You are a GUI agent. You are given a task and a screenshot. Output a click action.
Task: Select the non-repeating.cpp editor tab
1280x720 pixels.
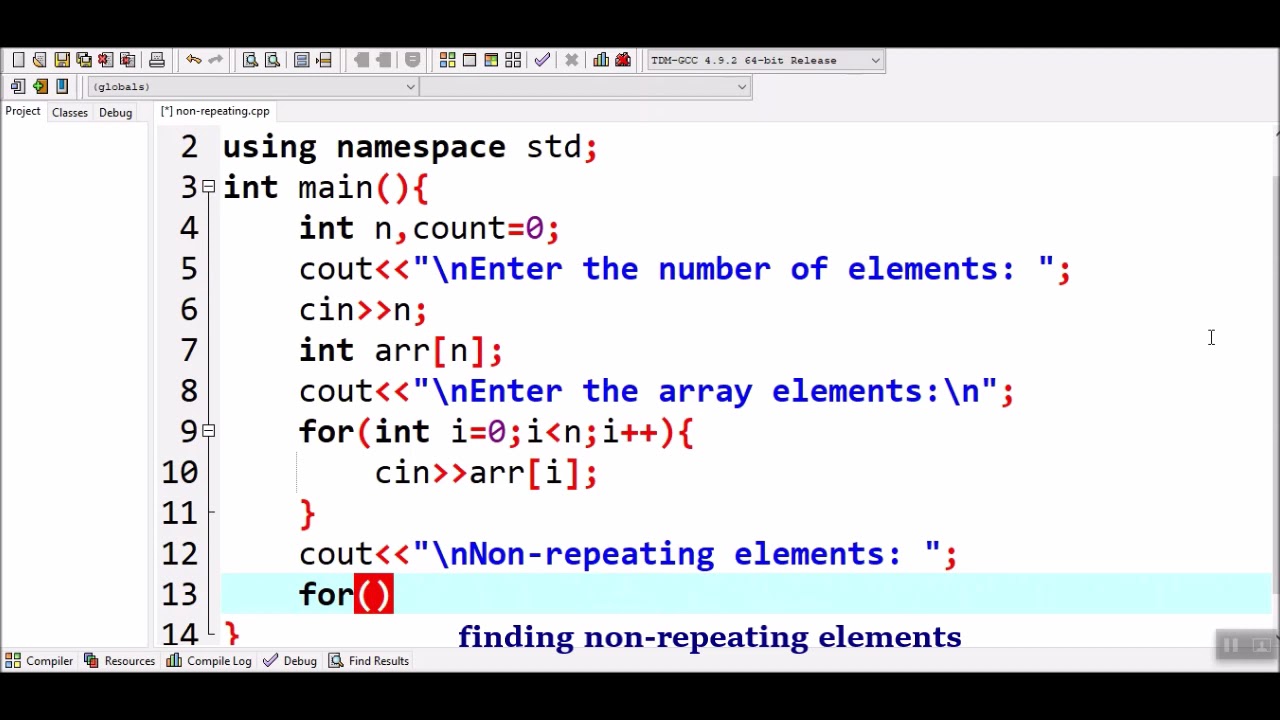click(x=215, y=111)
